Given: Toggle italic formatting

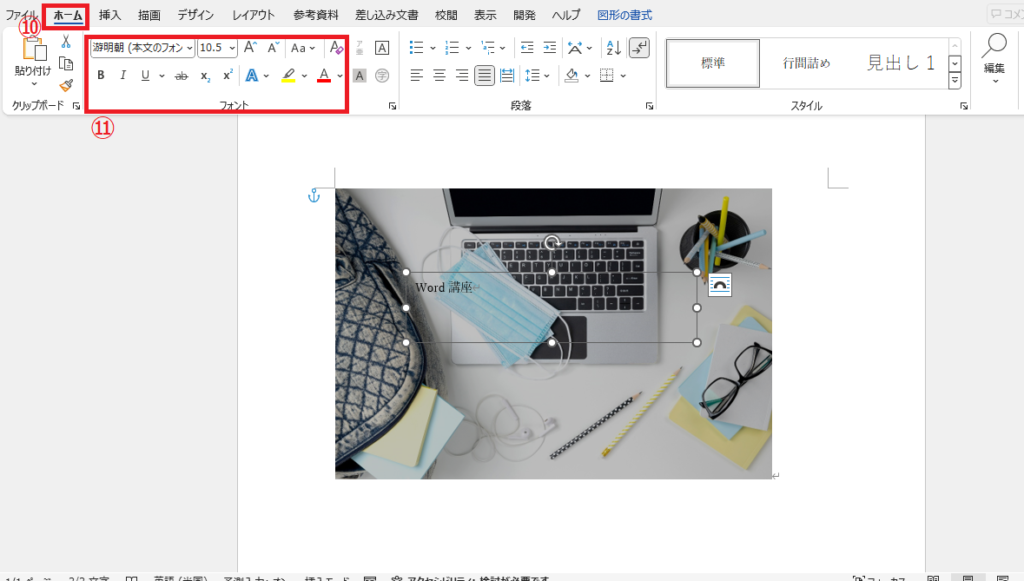Looking at the screenshot, I should (x=123, y=76).
